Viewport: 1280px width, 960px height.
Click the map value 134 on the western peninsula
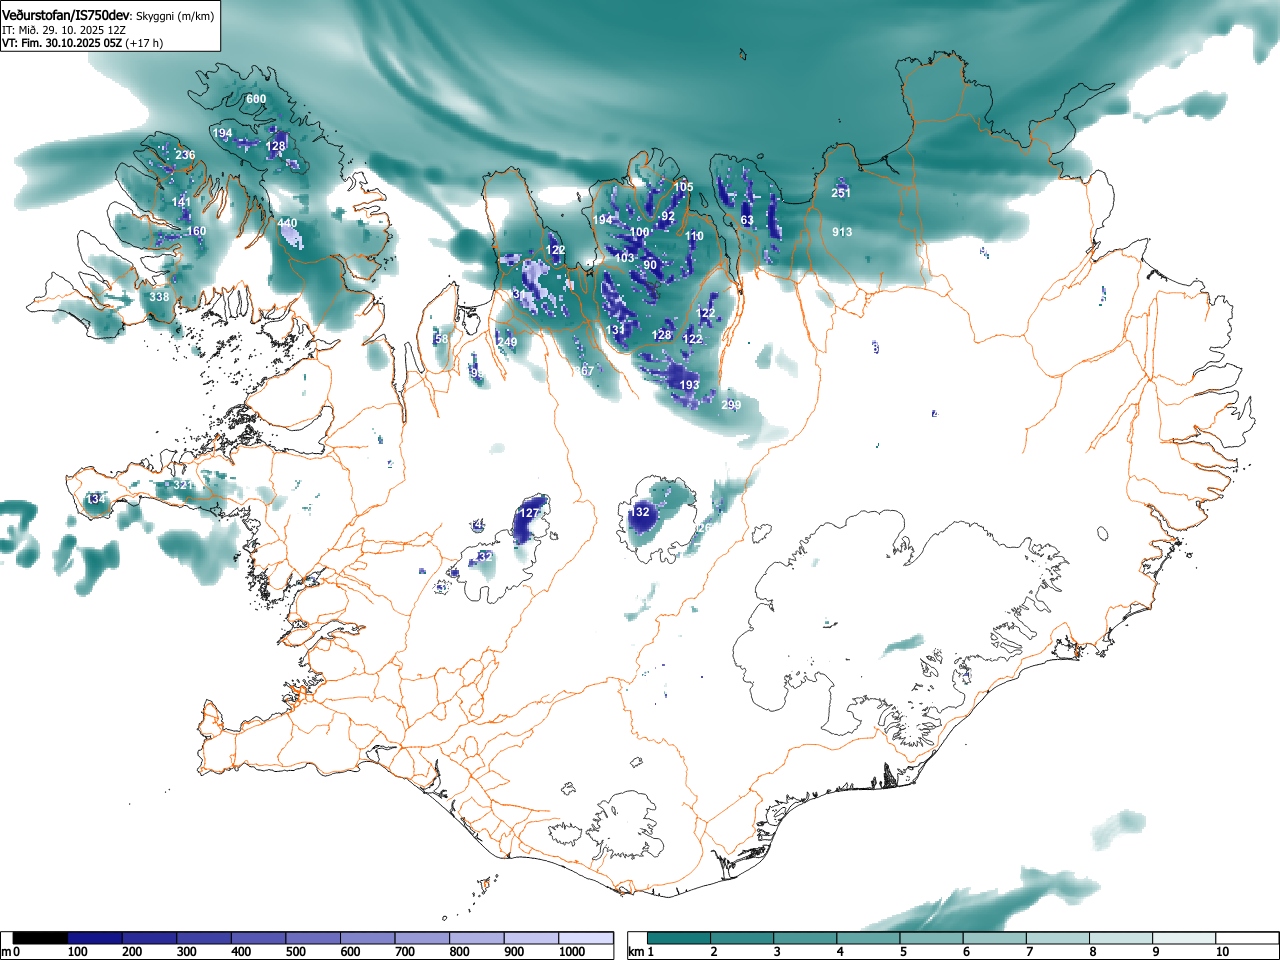[x=95, y=499]
